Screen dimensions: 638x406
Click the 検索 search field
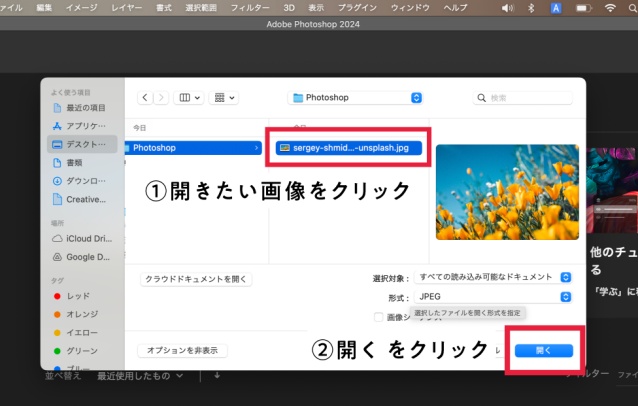click(x=522, y=98)
